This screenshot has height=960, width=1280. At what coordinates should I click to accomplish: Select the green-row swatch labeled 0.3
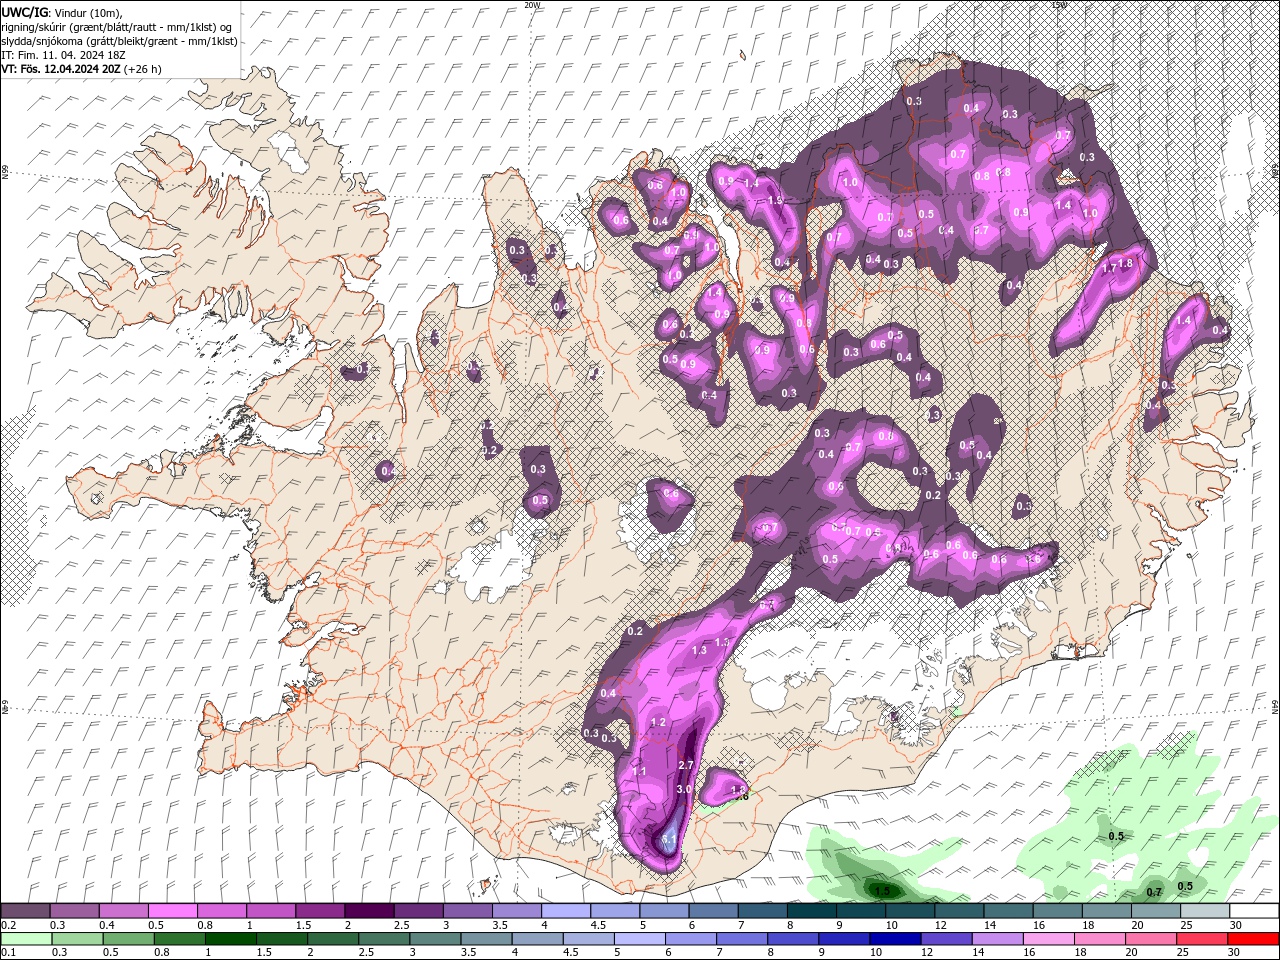click(77, 938)
